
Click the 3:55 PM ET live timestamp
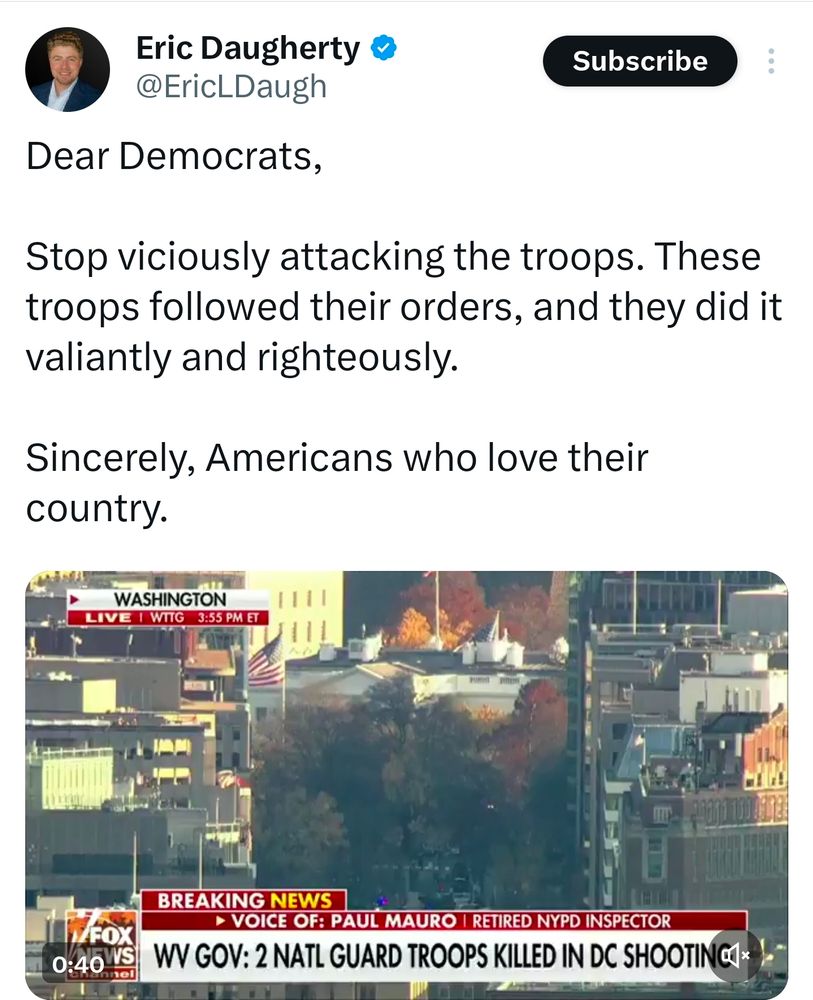(x=228, y=617)
